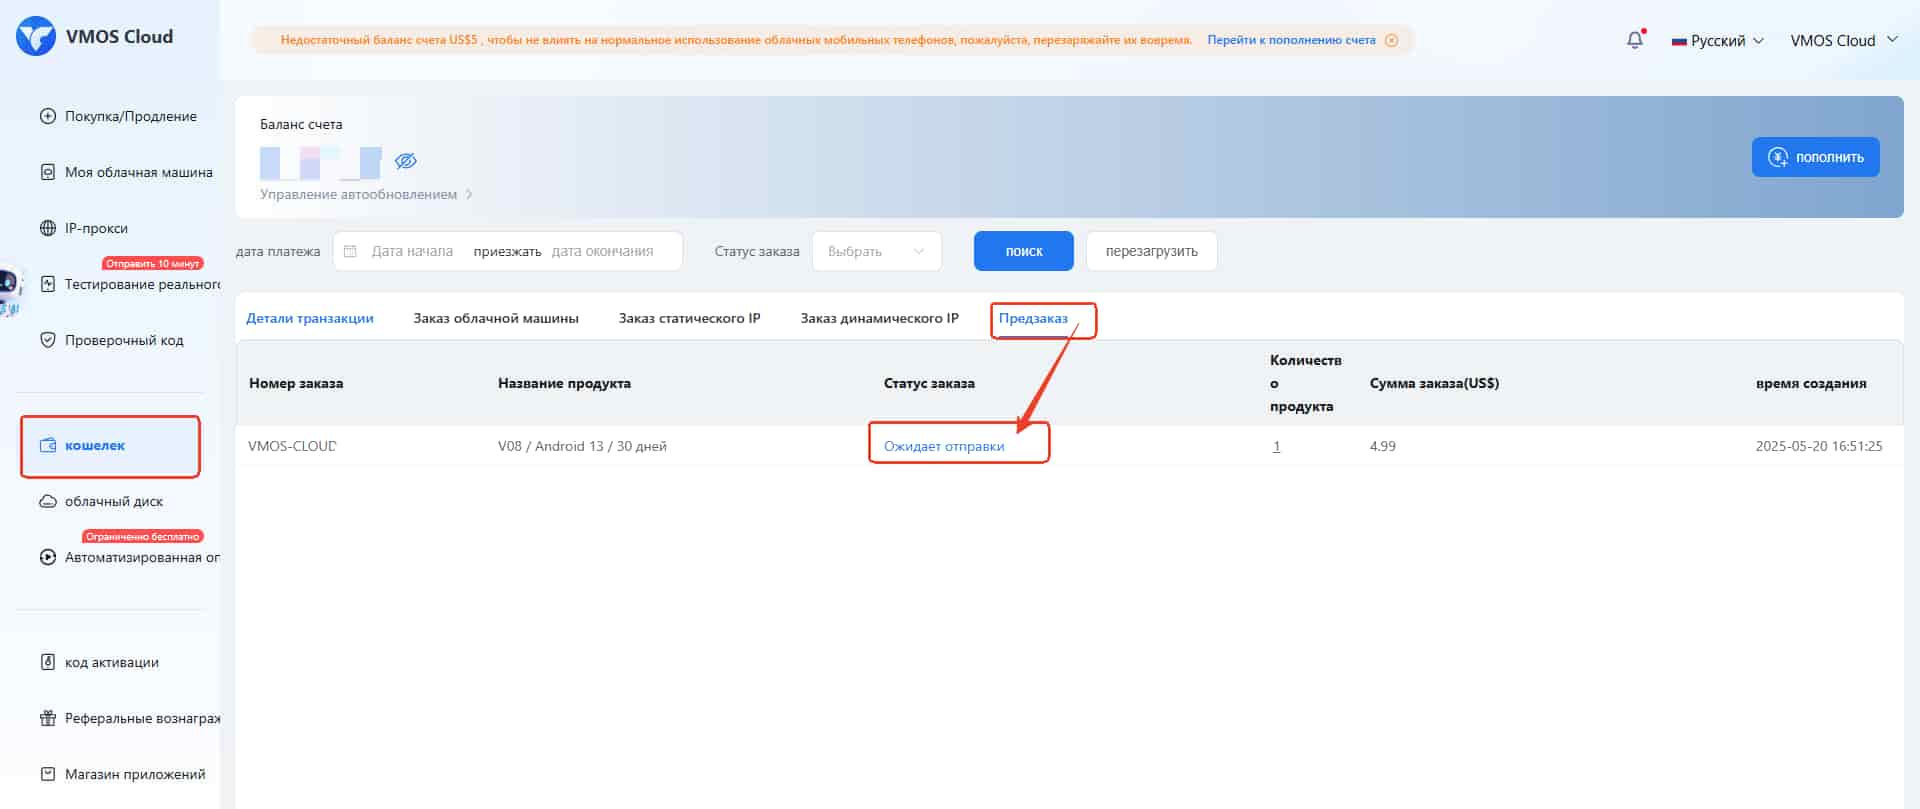Click the Магазин приложений store icon
Screen dimensions: 1920x809
(x=47, y=774)
